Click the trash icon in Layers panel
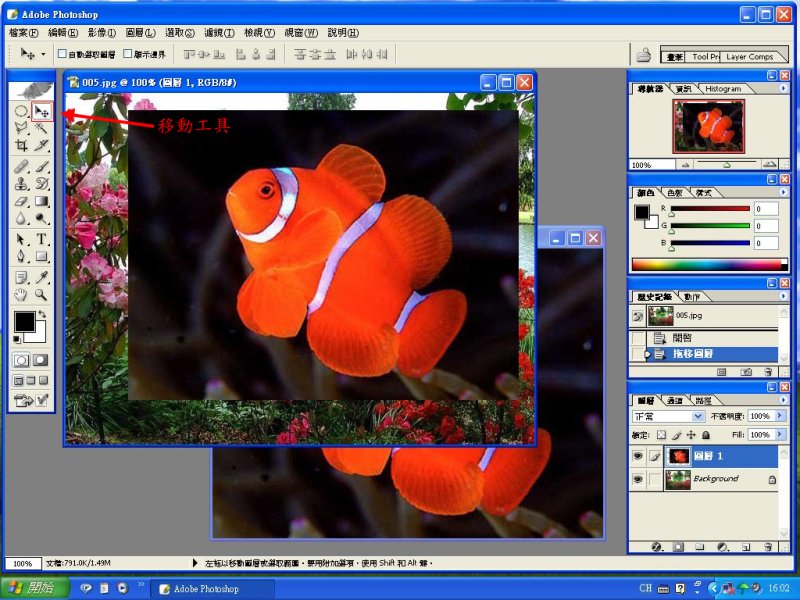The height and width of the screenshot is (600, 800). (x=768, y=547)
